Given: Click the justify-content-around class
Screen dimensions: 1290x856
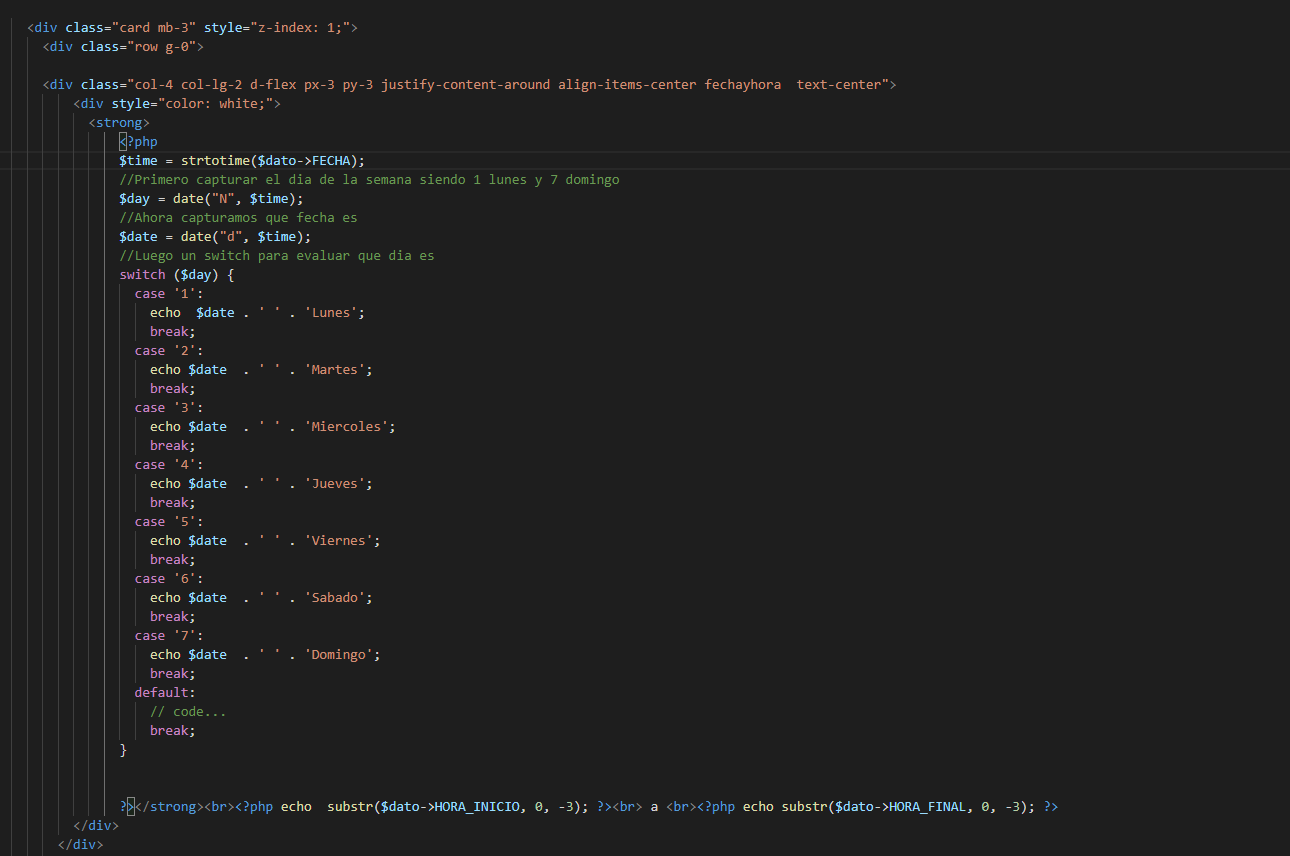Looking at the screenshot, I should pyautogui.click(x=466, y=84).
